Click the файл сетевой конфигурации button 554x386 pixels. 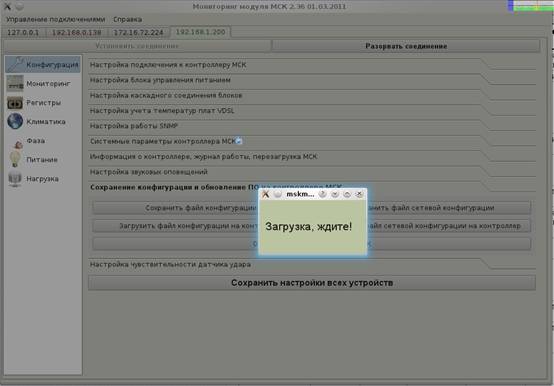tap(449, 208)
